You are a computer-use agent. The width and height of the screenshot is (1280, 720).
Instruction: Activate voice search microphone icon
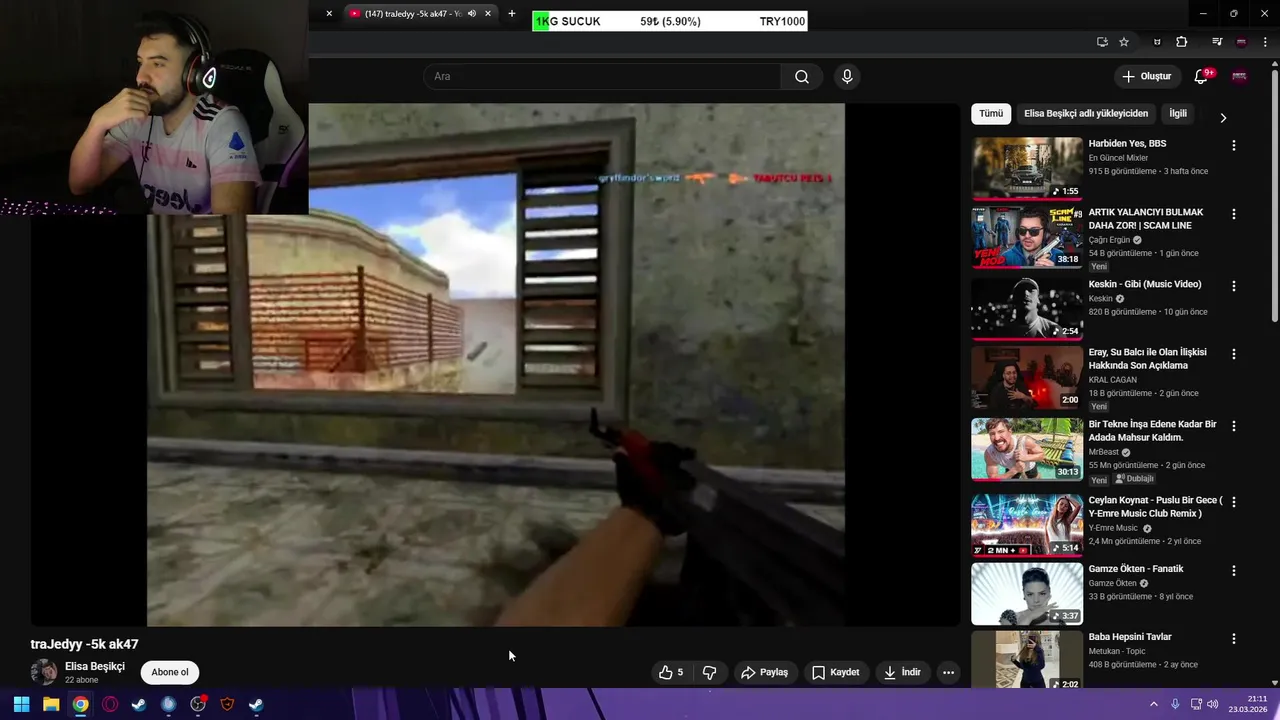tap(847, 77)
